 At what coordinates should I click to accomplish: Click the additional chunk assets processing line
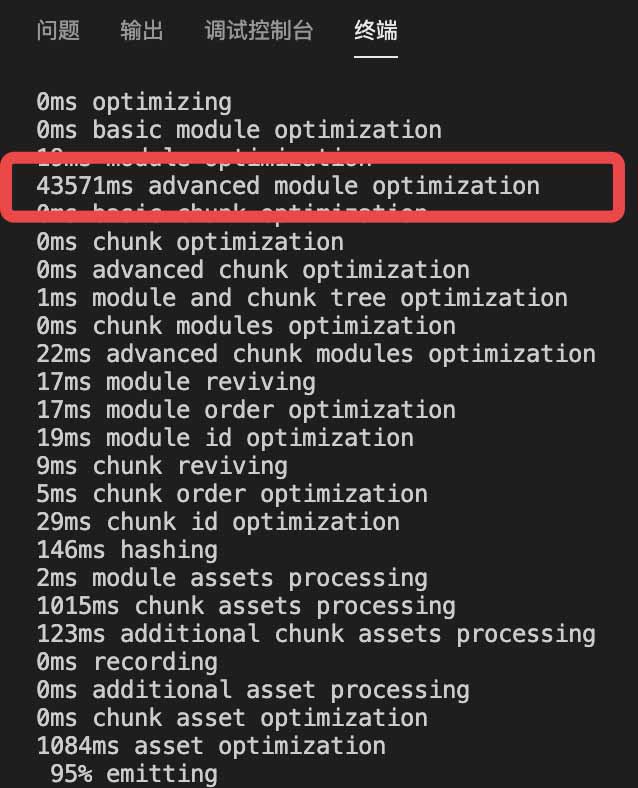[x=316, y=634]
